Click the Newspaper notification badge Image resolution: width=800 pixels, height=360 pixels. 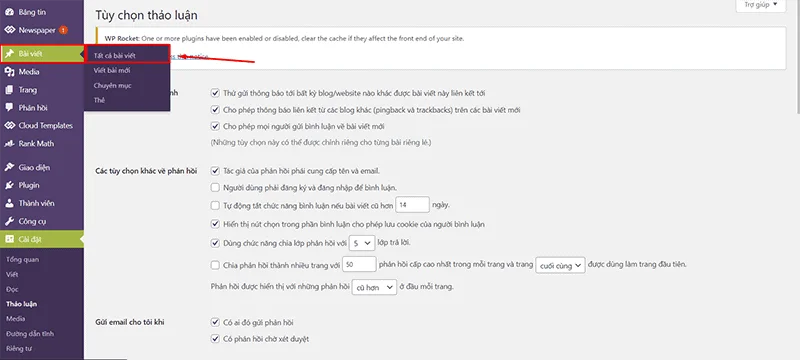[x=63, y=30]
